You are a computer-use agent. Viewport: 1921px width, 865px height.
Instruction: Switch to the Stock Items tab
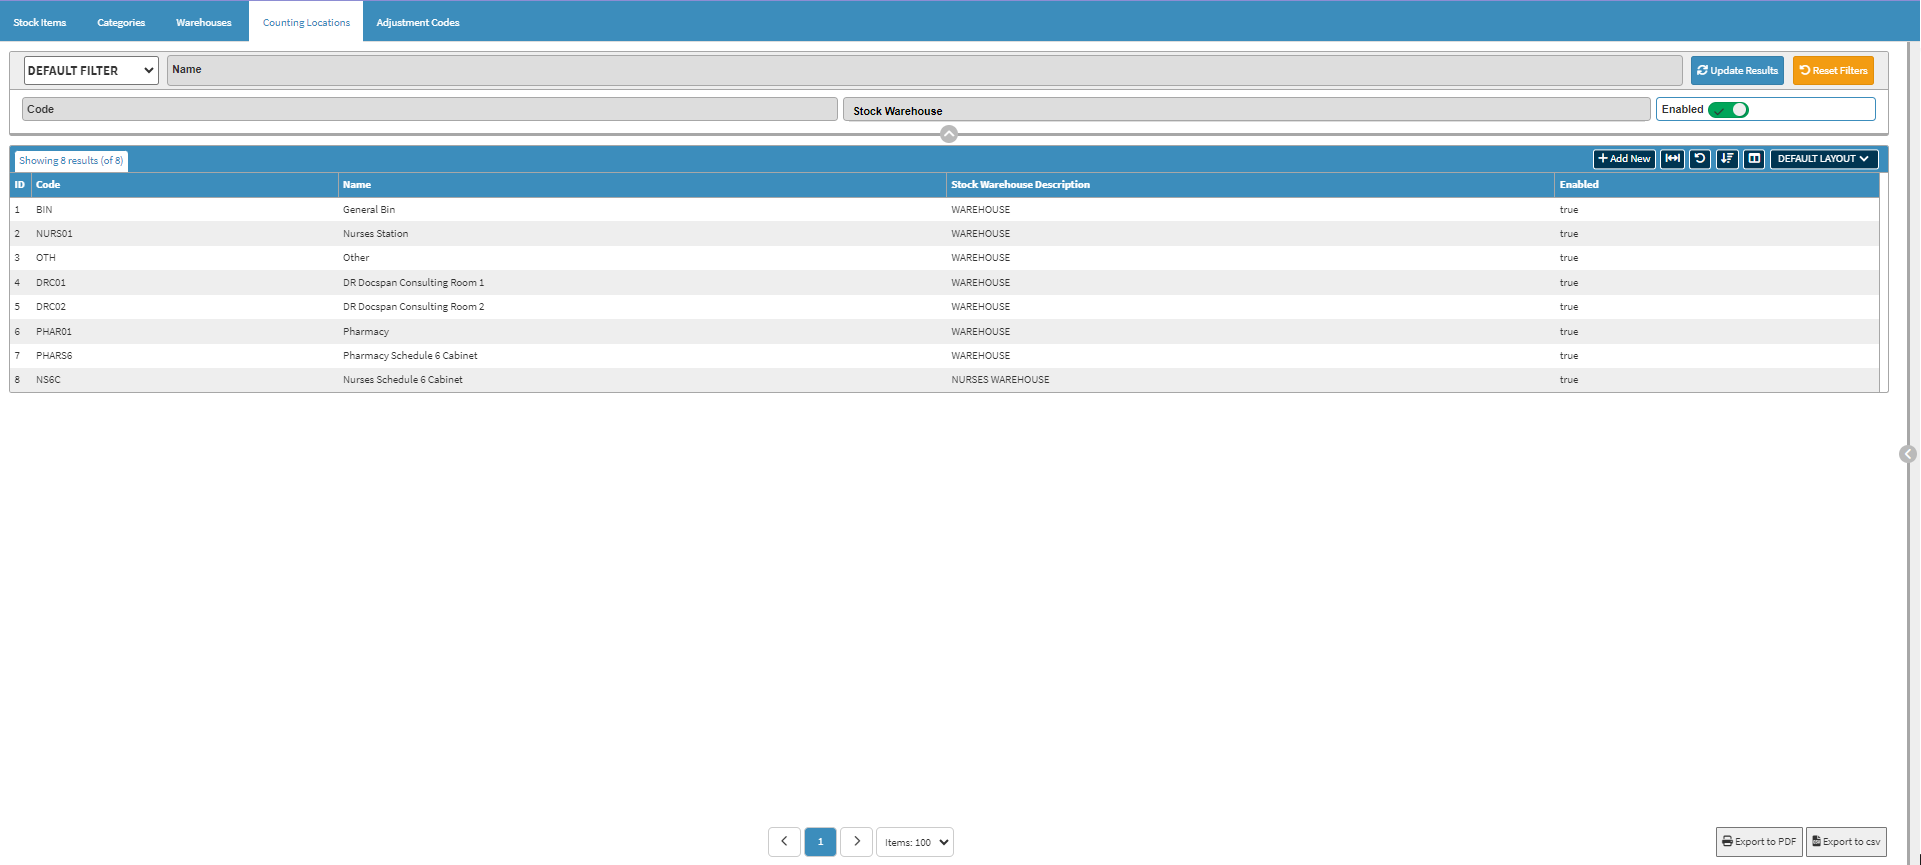pyautogui.click(x=40, y=22)
